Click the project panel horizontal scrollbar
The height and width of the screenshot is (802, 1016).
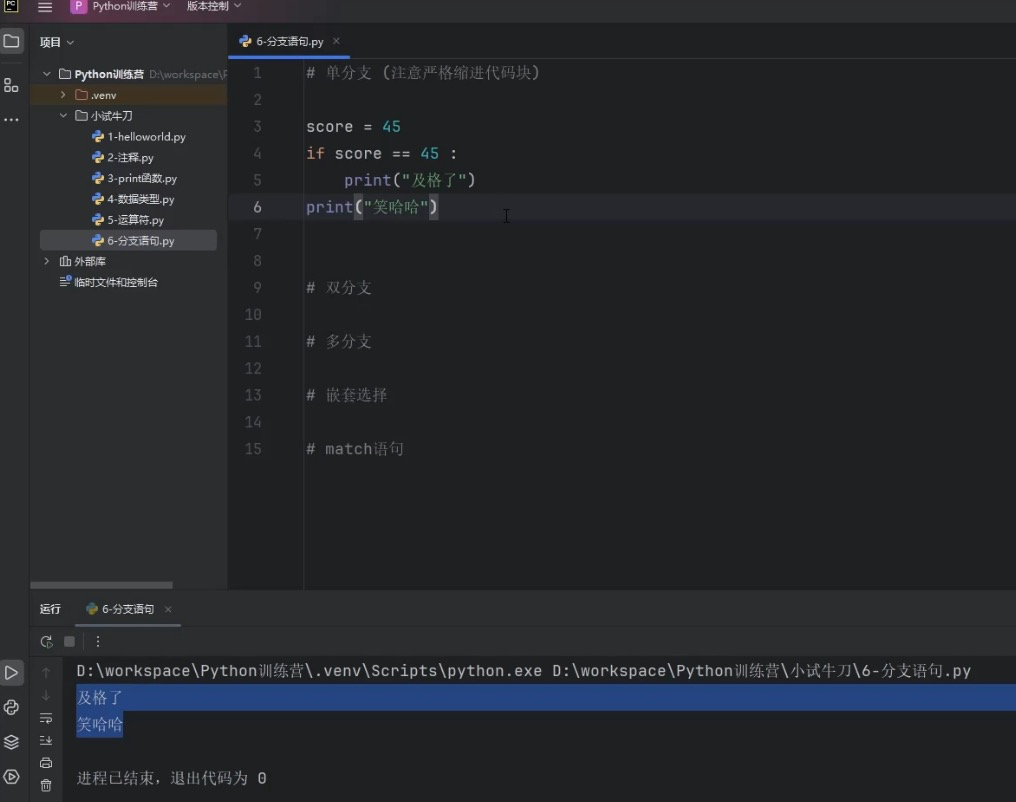(101, 585)
